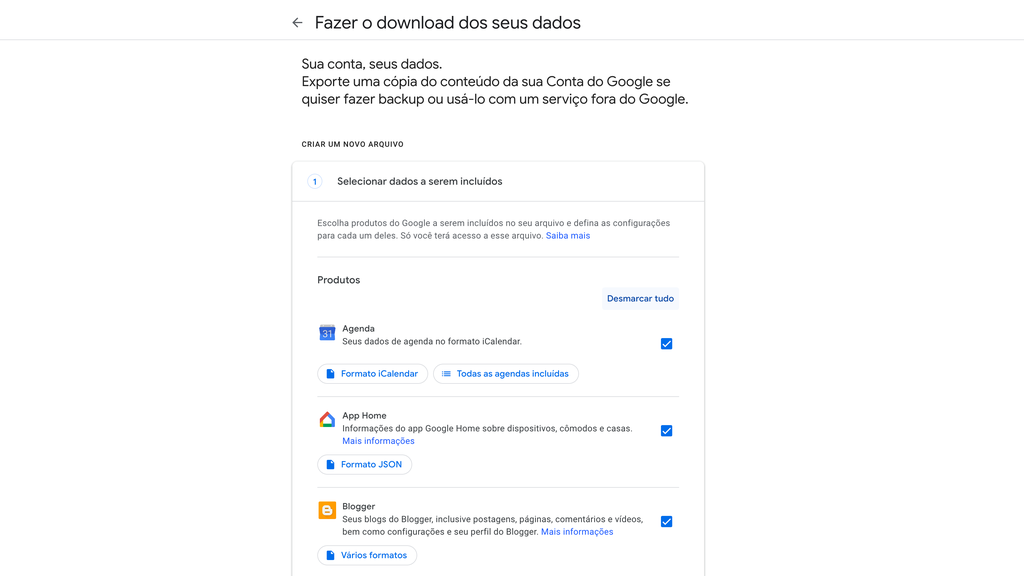
Task: Open the Vários formatos options
Action: [x=367, y=555]
